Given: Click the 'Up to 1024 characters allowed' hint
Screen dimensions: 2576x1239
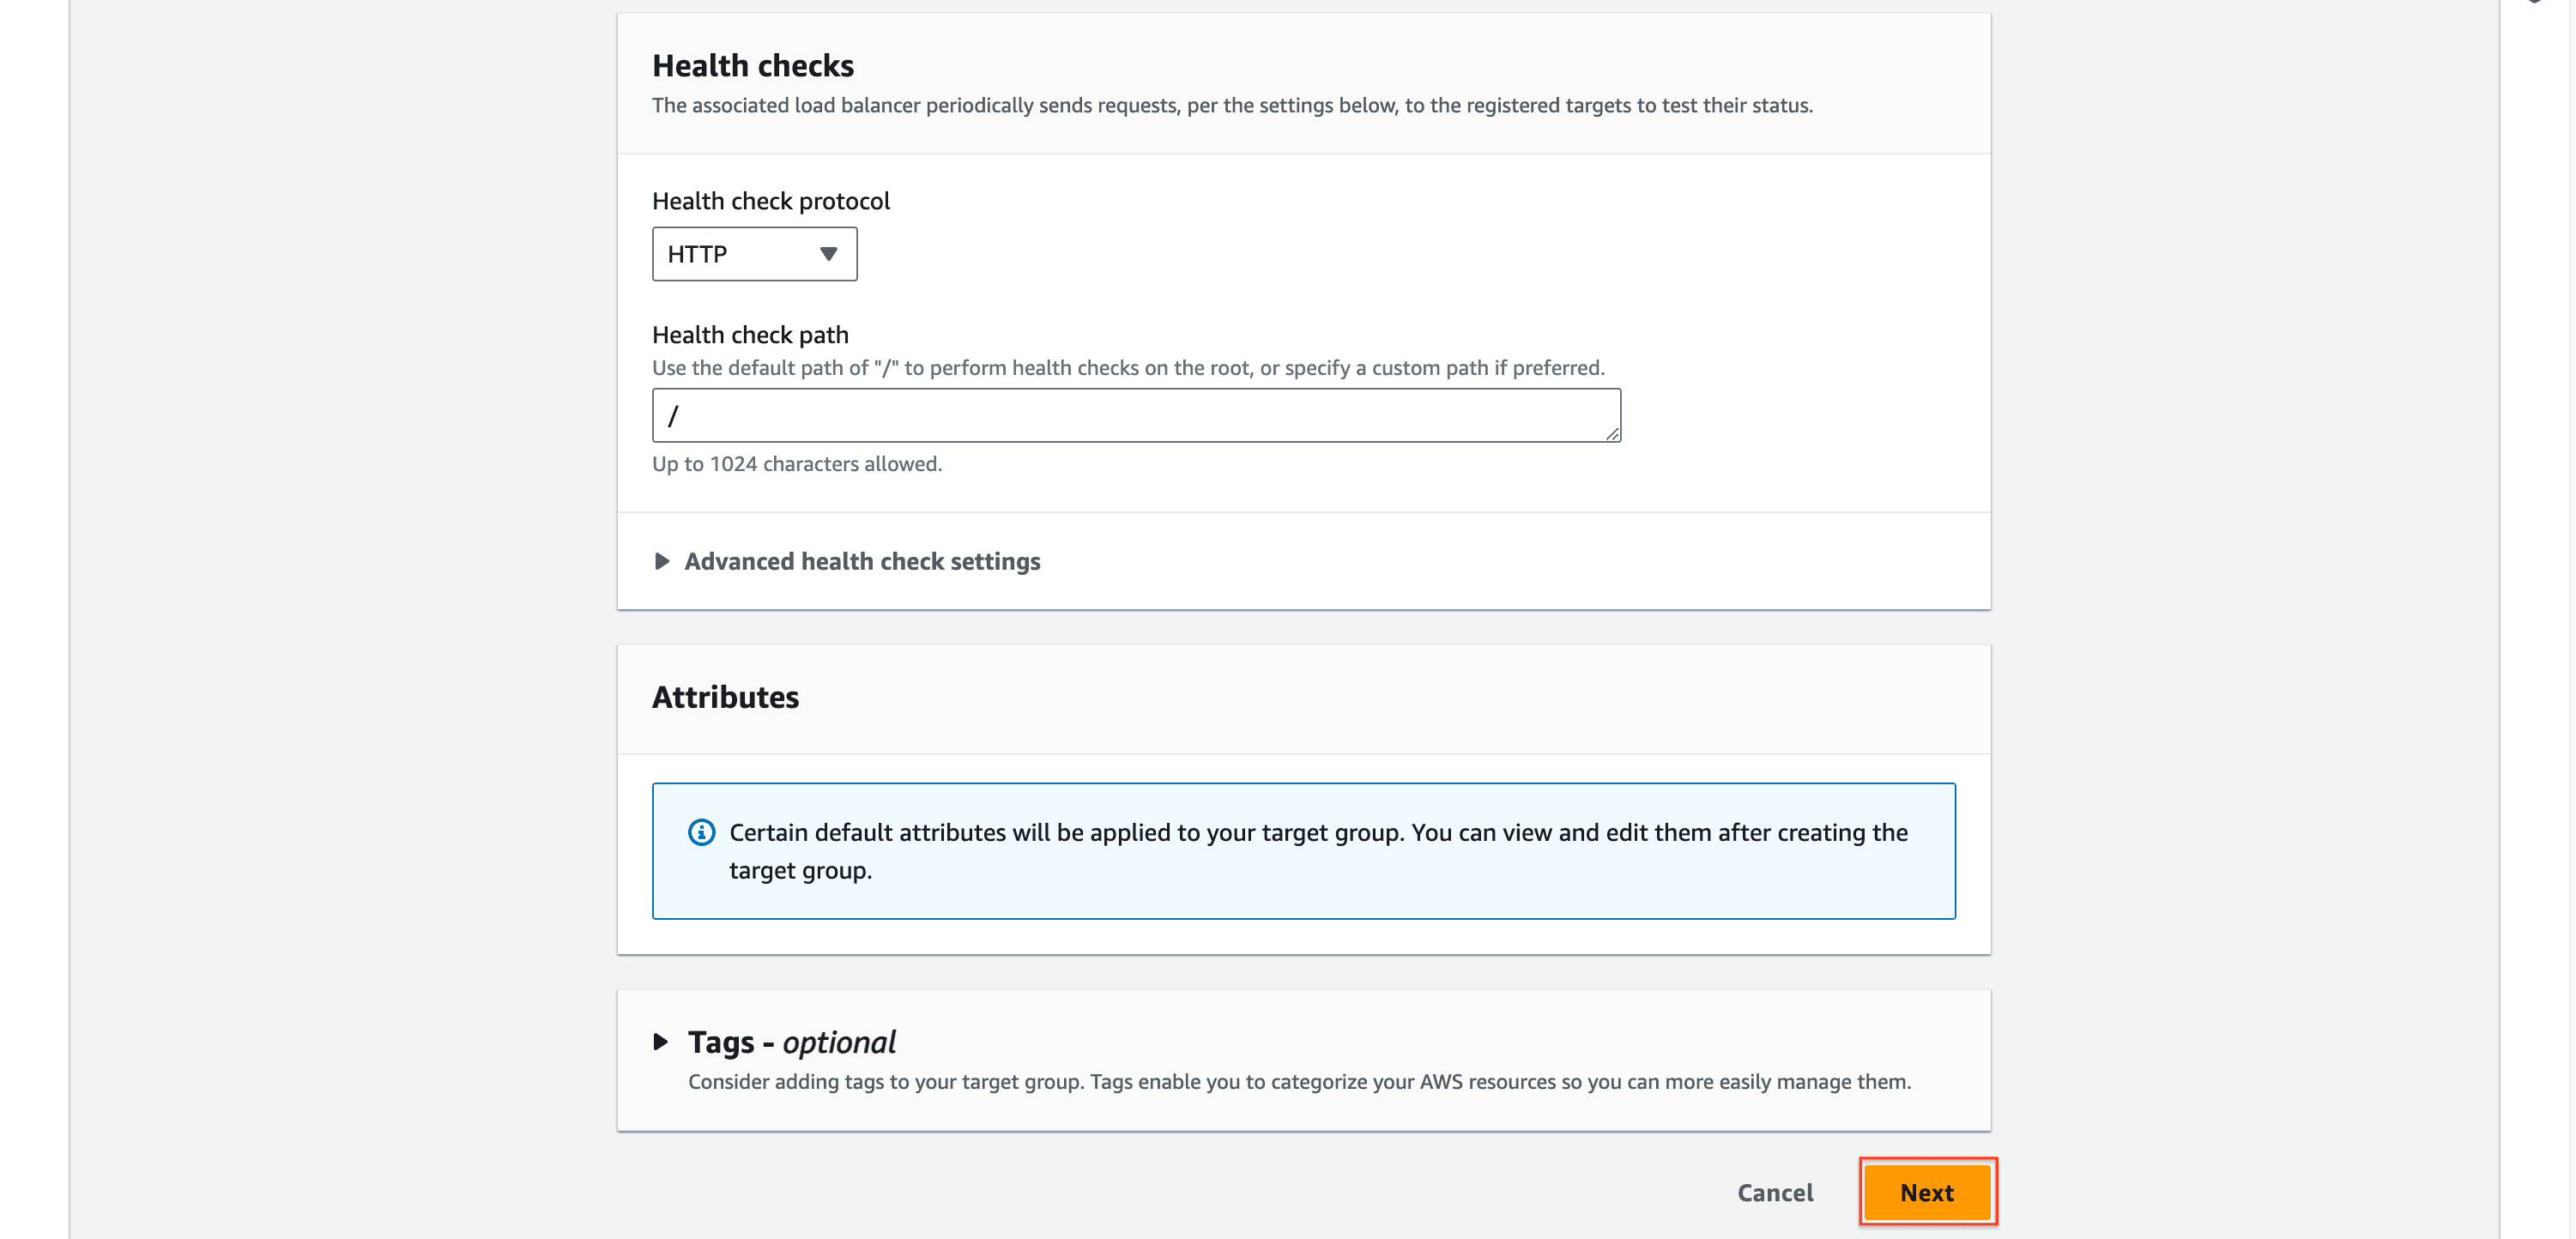Looking at the screenshot, I should coord(796,464).
